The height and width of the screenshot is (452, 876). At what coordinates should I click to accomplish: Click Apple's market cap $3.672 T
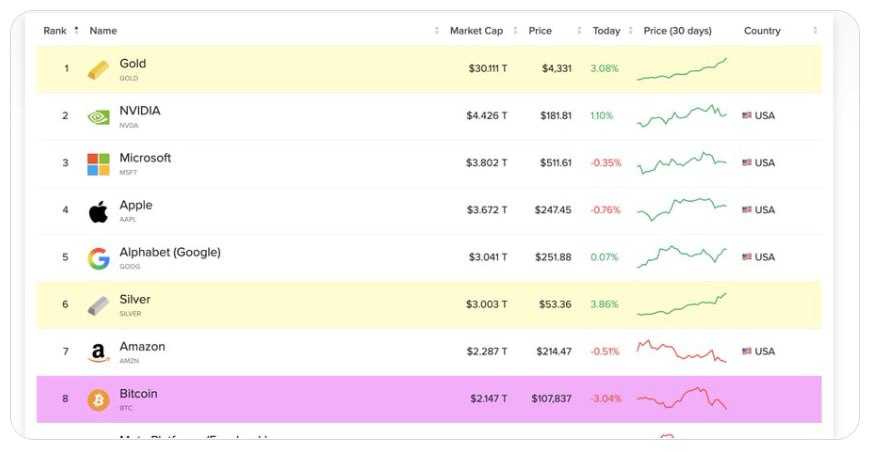487,210
